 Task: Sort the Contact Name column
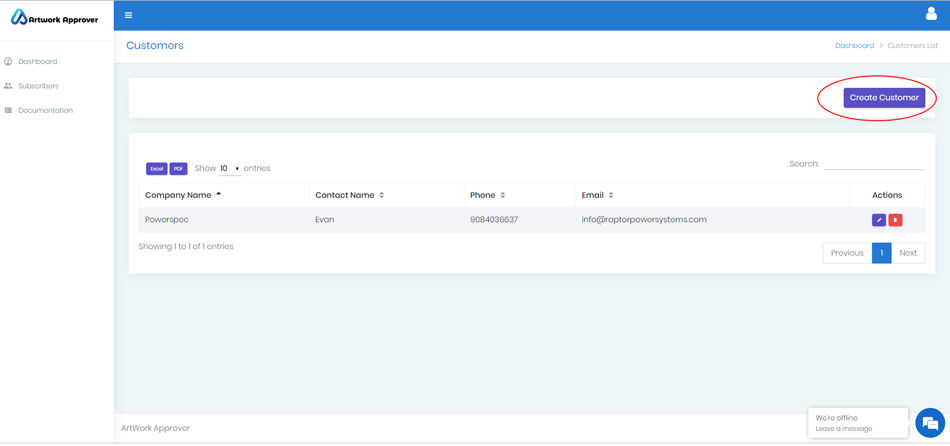tap(382, 195)
